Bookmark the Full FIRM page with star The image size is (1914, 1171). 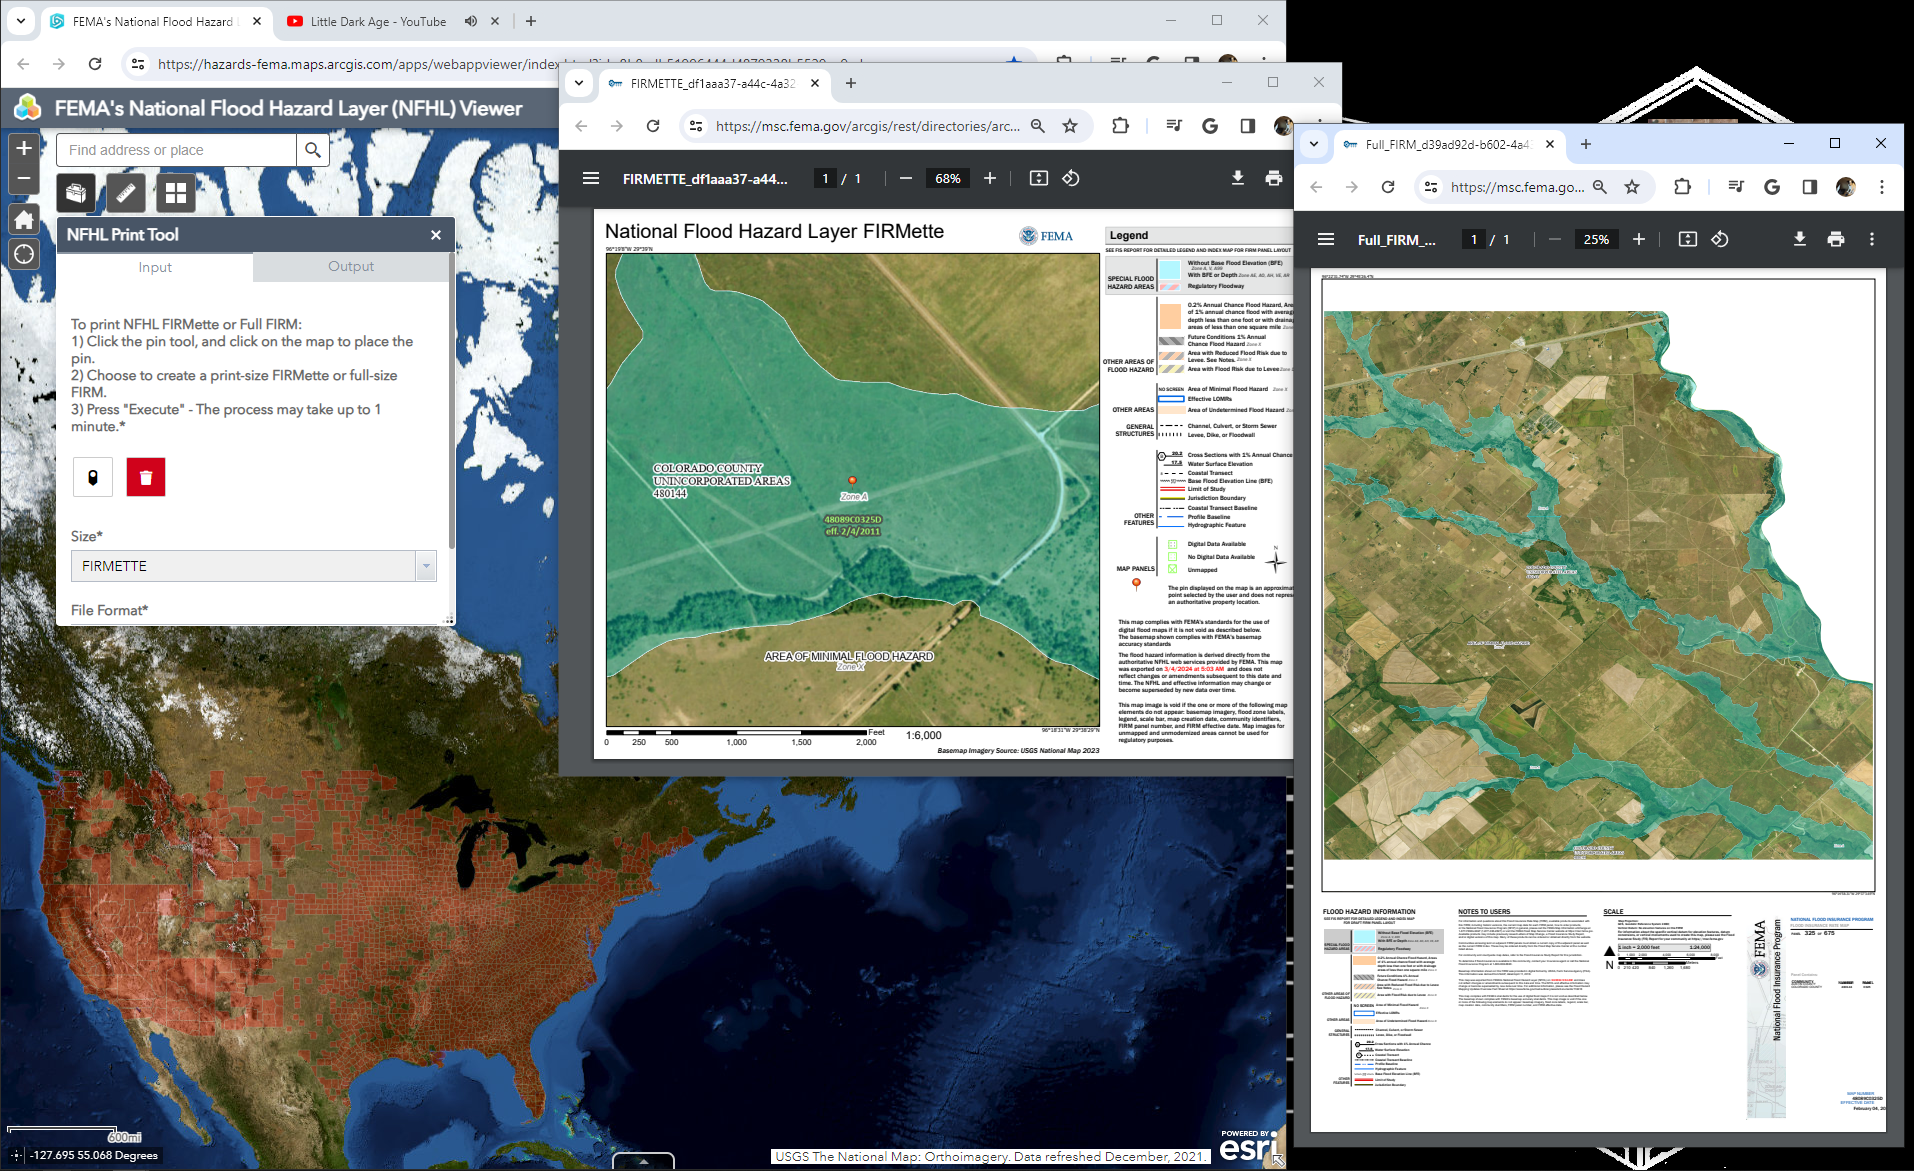pos(1632,187)
